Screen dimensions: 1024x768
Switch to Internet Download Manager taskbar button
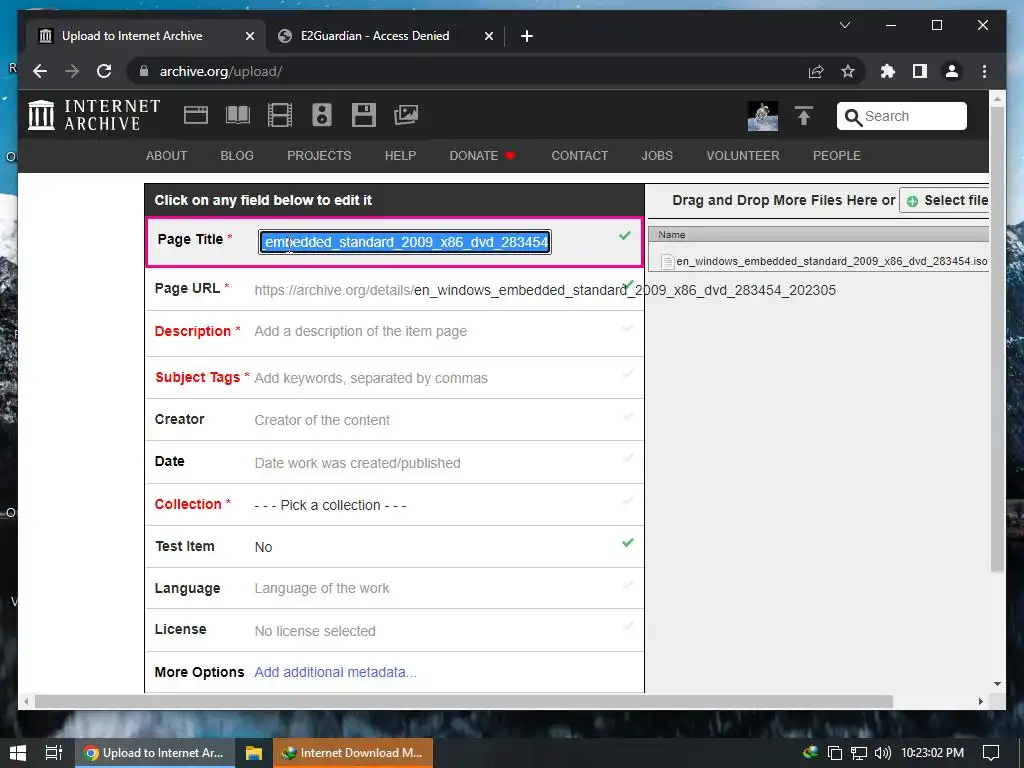353,753
